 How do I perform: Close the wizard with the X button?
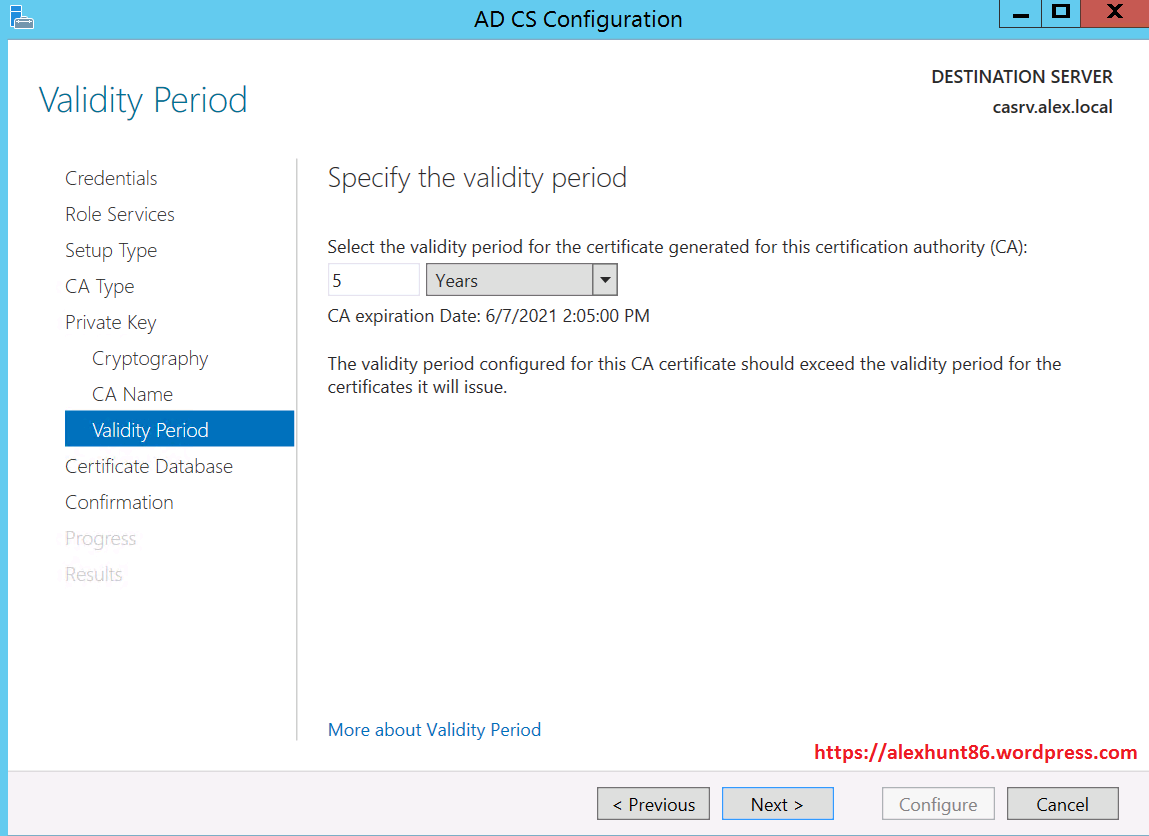1114,13
